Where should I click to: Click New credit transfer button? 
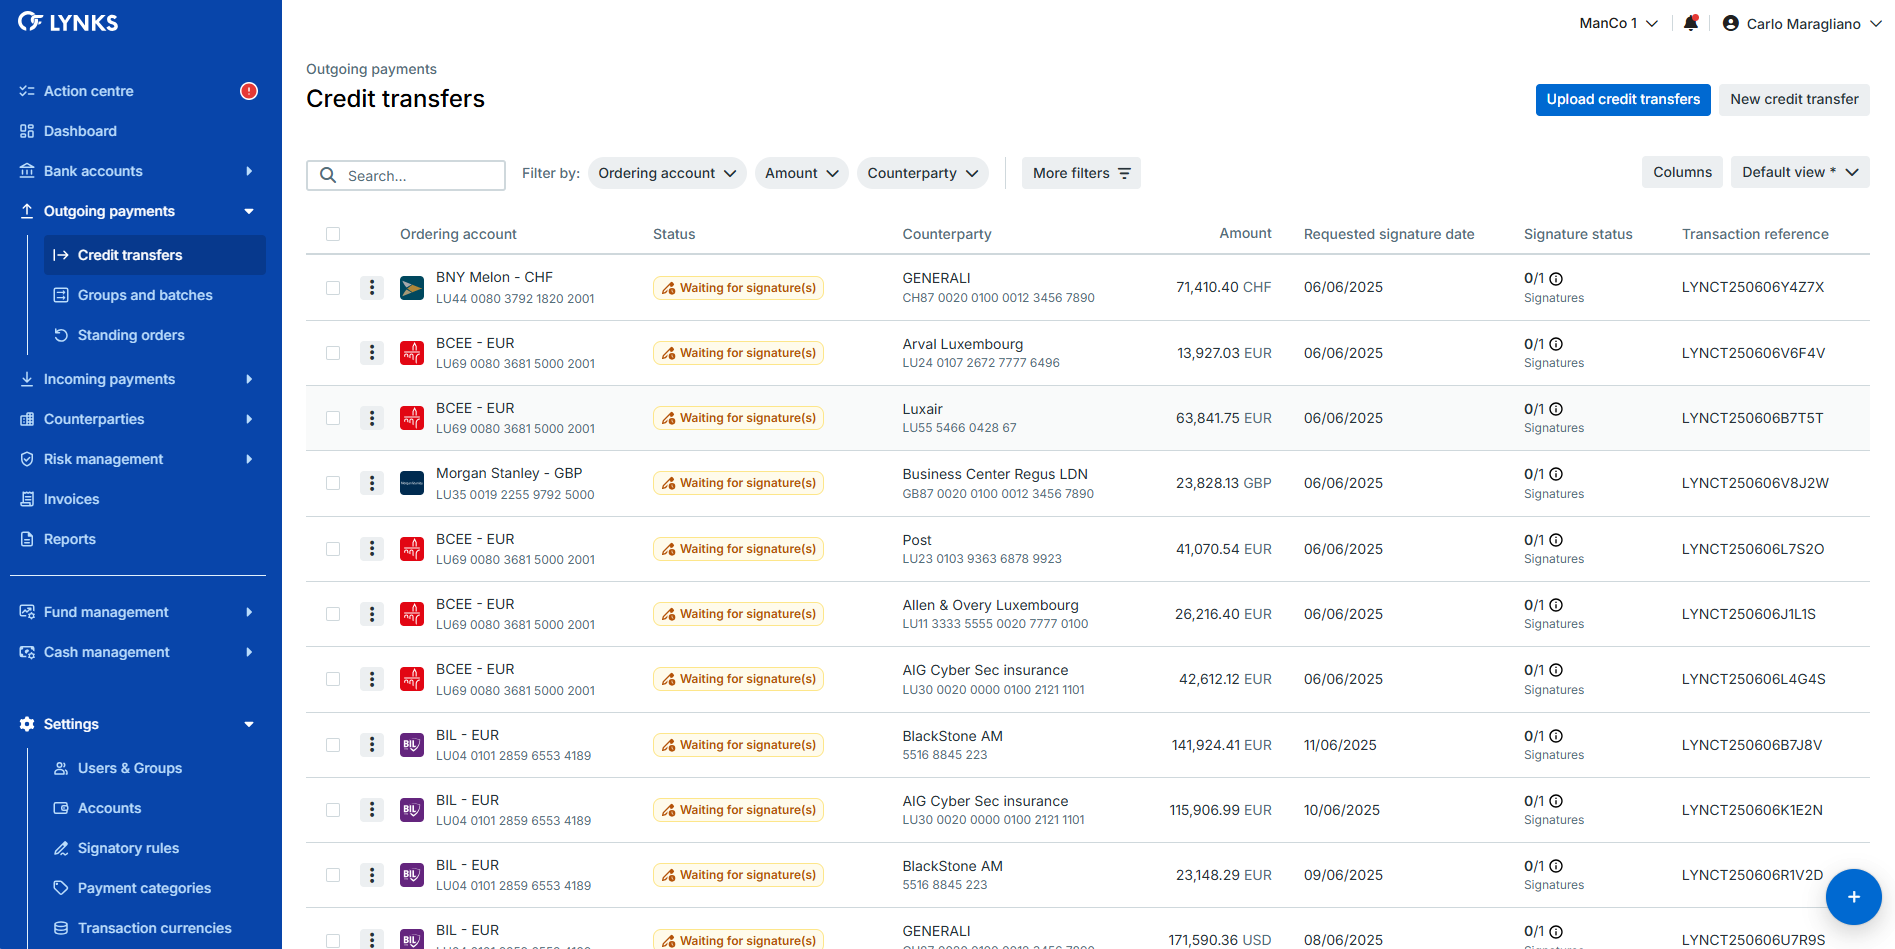(1794, 99)
